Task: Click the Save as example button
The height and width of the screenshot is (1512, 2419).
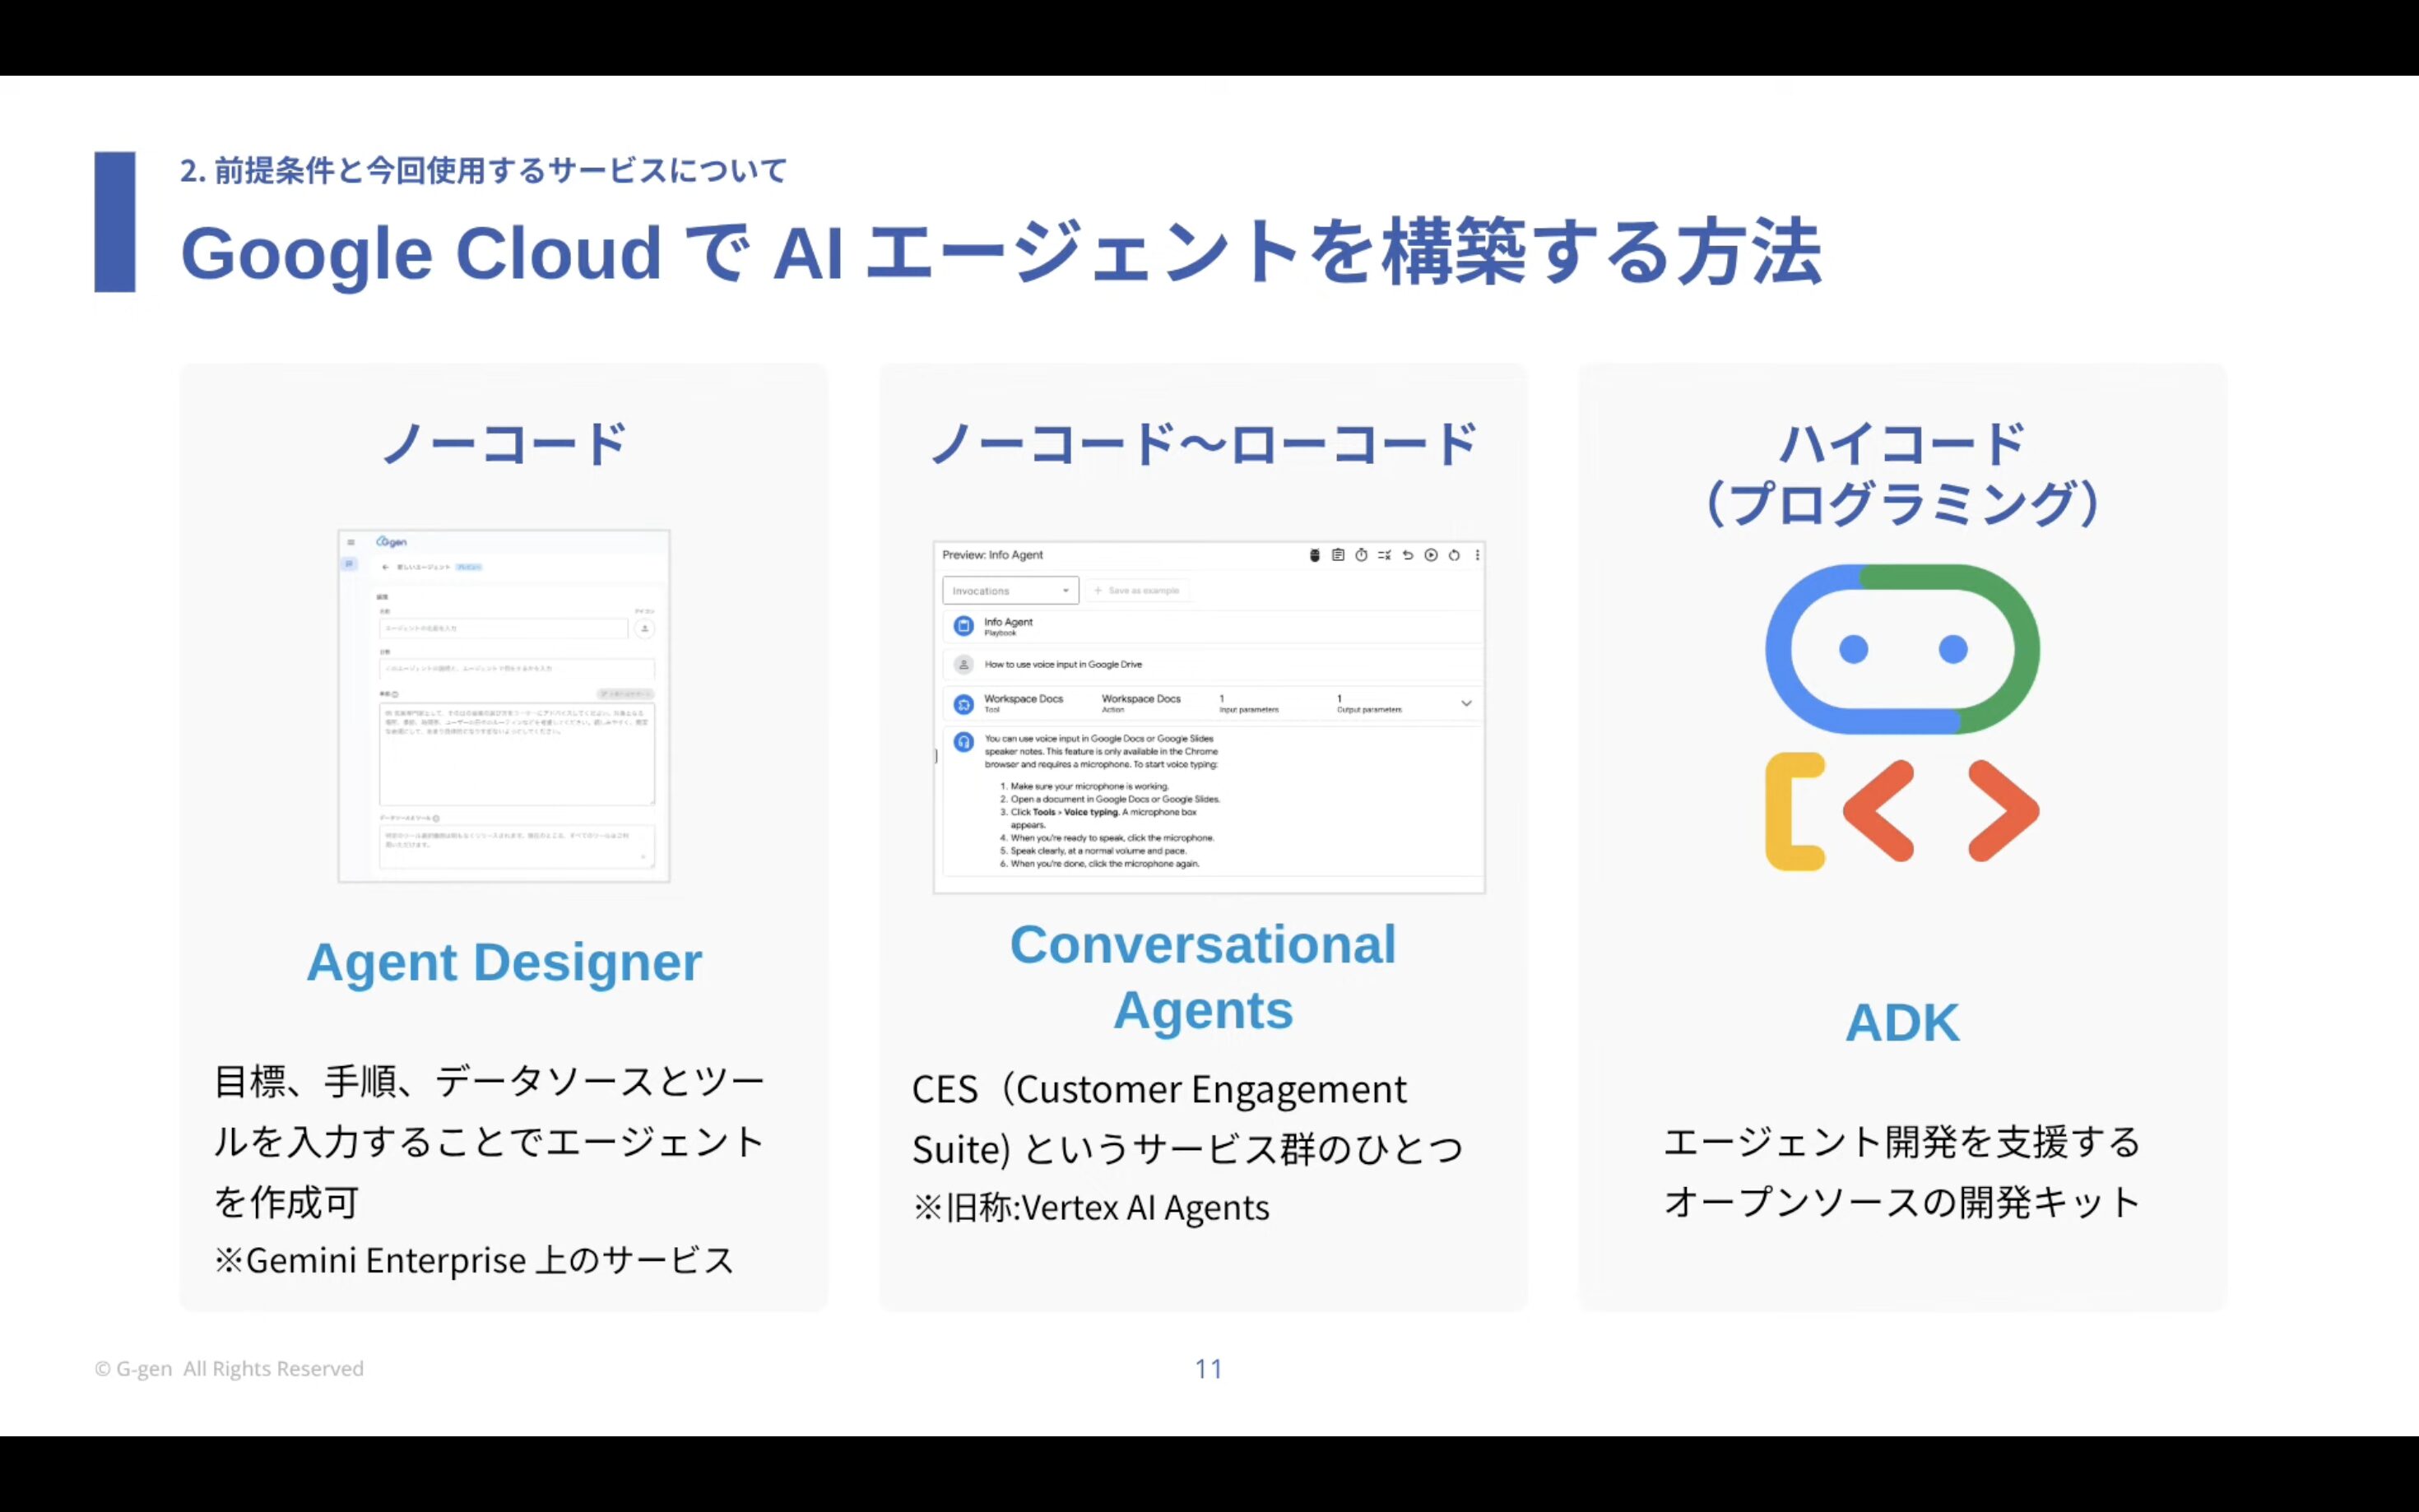Action: coord(1138,591)
